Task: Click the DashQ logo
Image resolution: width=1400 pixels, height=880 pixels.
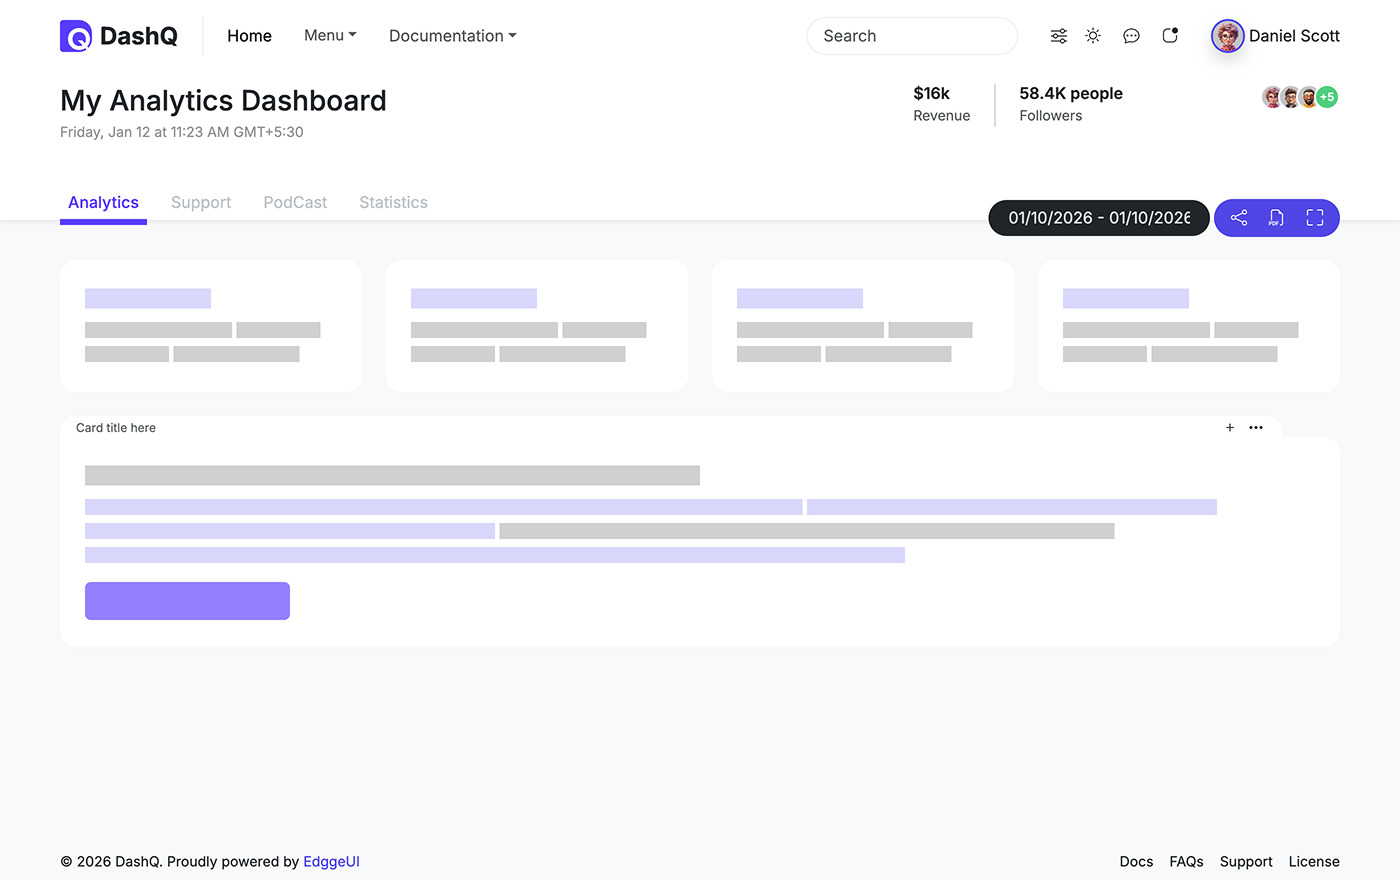Action: tap(117, 35)
